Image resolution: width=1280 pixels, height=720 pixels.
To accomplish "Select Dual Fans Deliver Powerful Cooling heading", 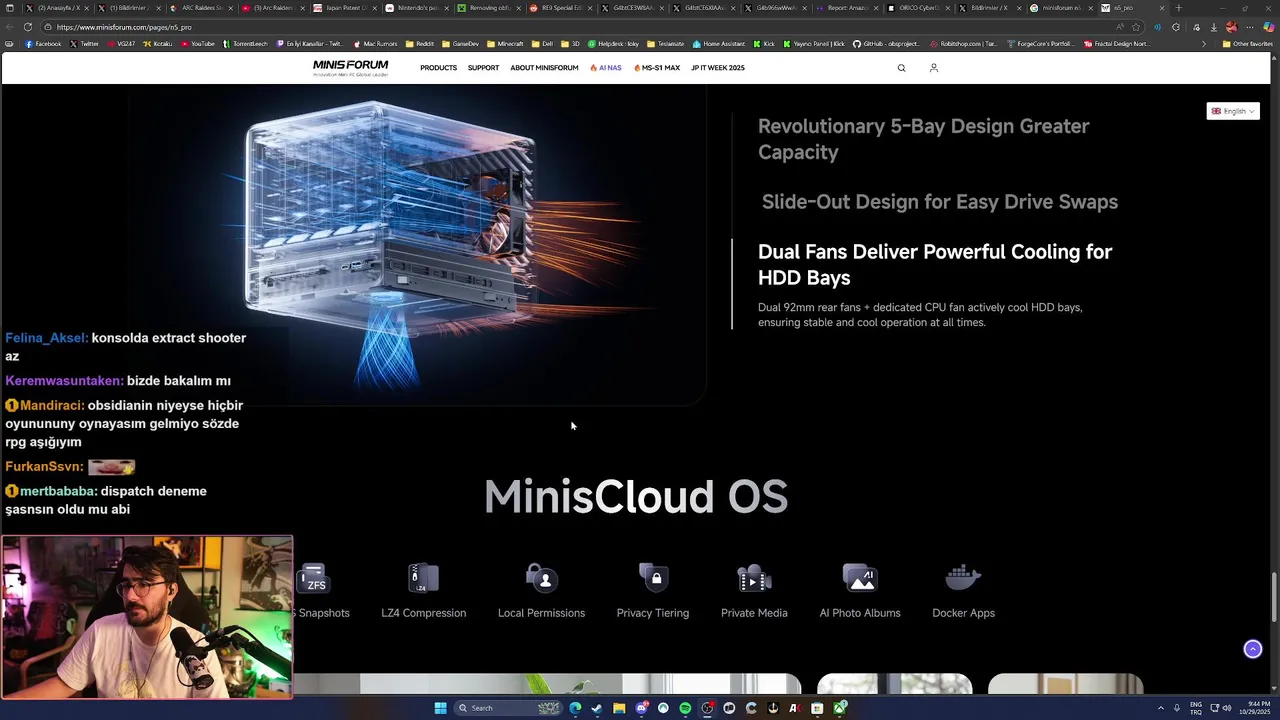I will (935, 265).
